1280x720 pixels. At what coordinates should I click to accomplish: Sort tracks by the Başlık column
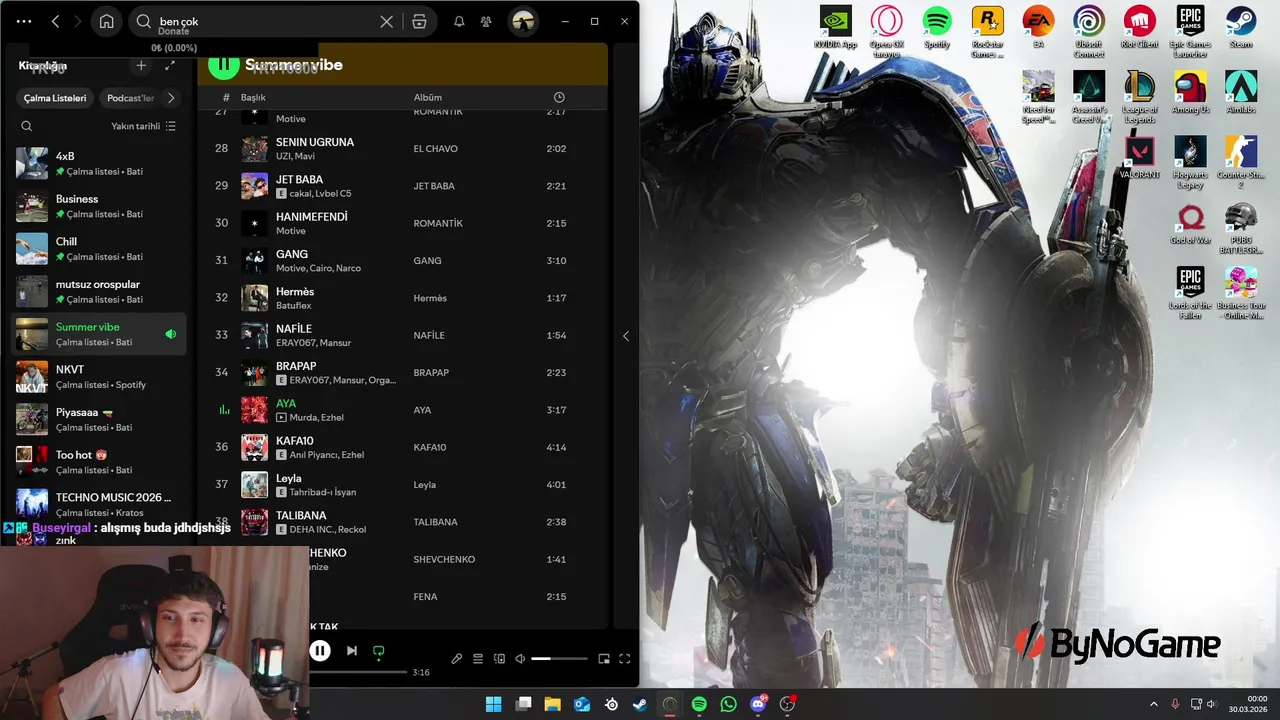[x=253, y=97]
